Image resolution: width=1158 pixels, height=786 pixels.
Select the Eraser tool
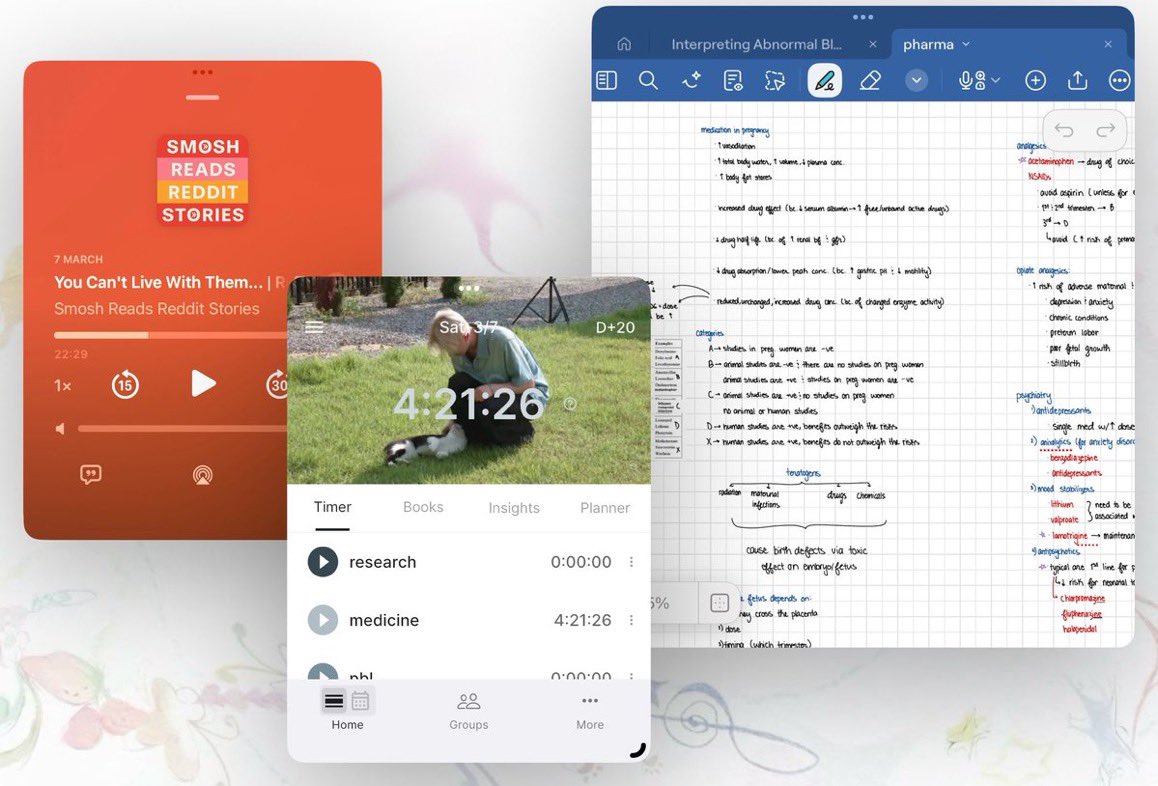[x=871, y=80]
